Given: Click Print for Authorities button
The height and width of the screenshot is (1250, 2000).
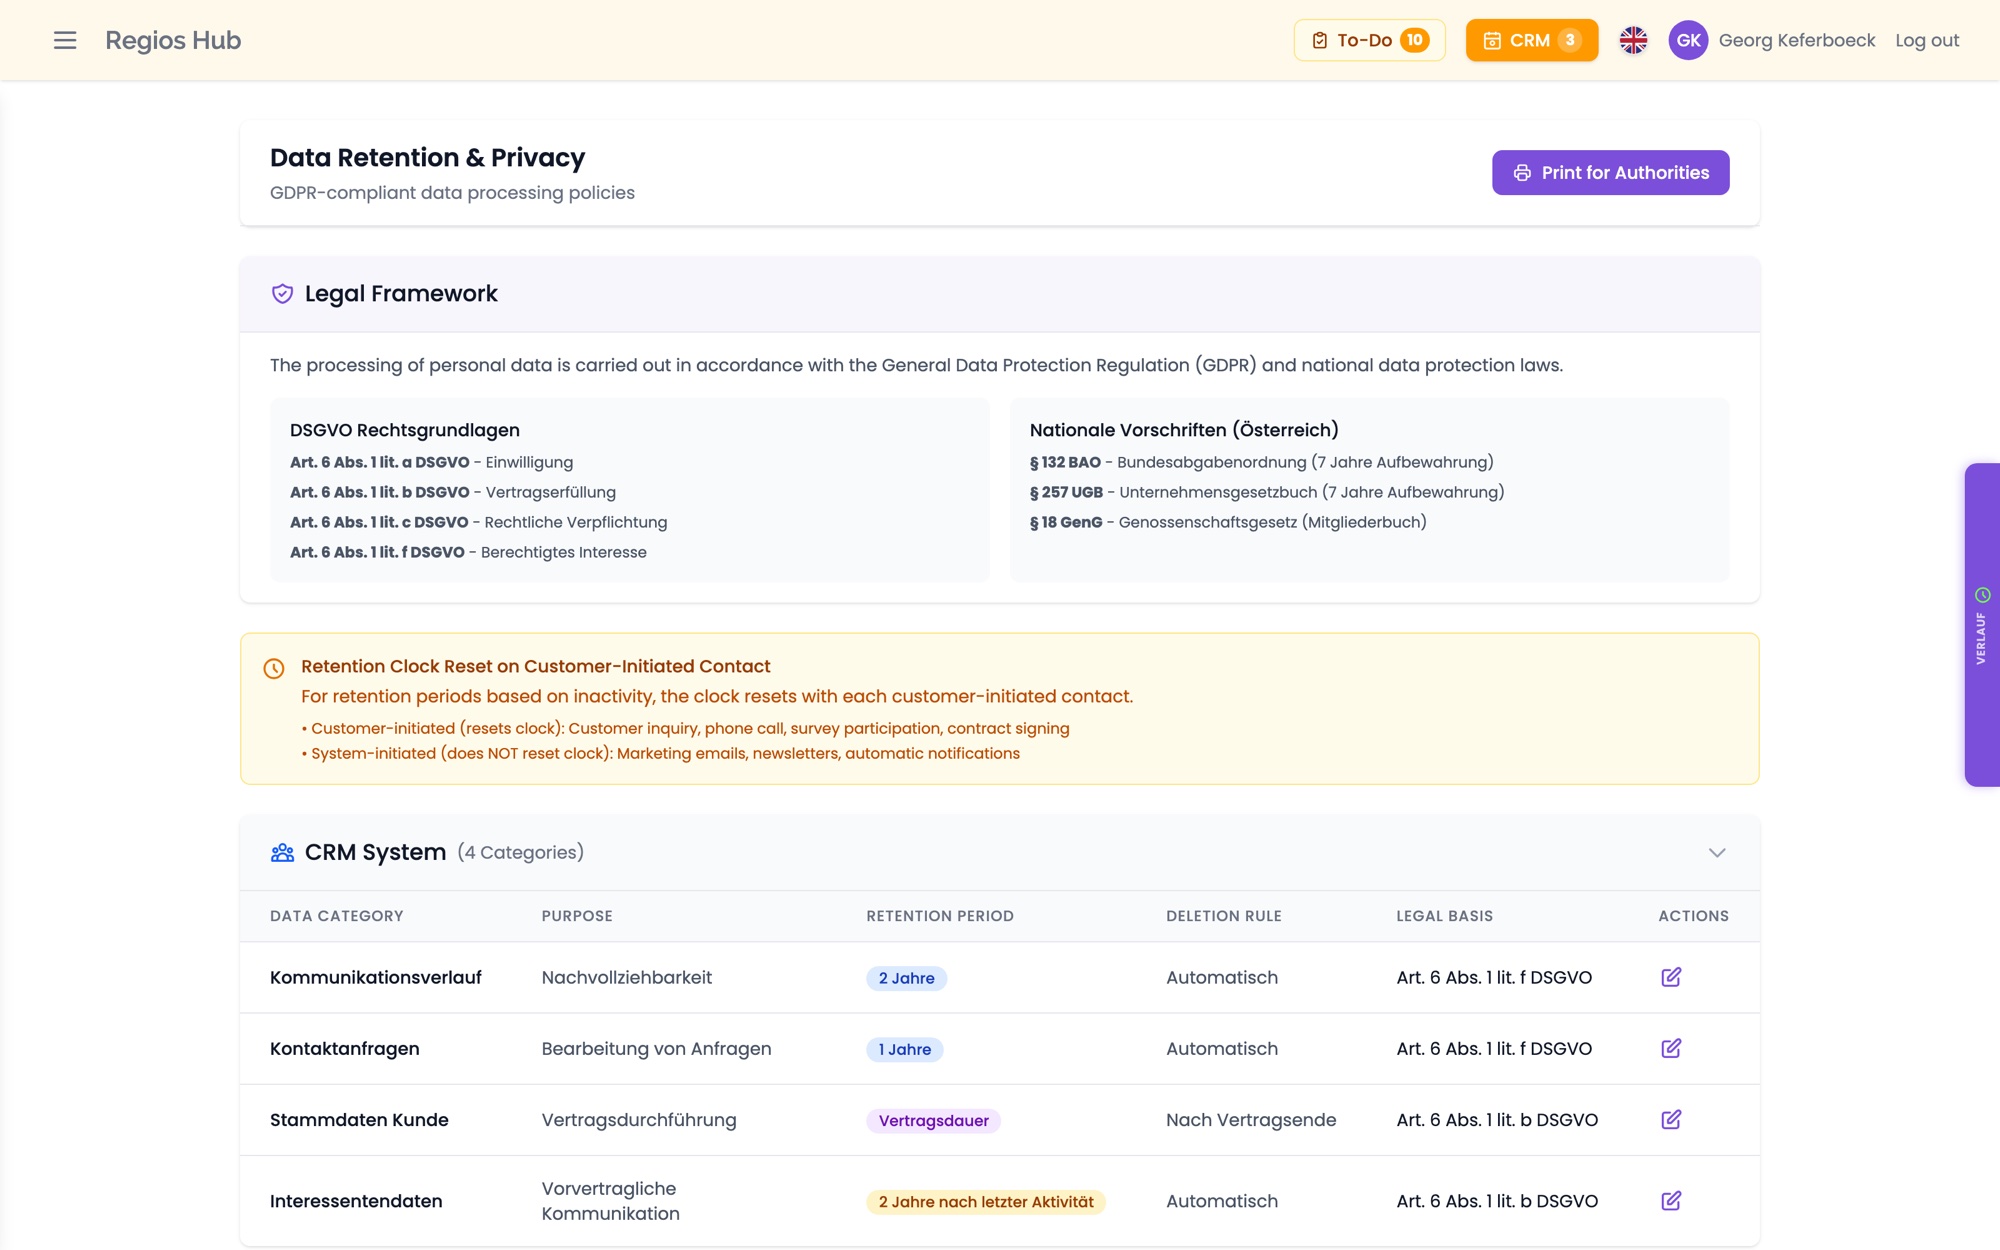Looking at the screenshot, I should pyautogui.click(x=1610, y=172).
